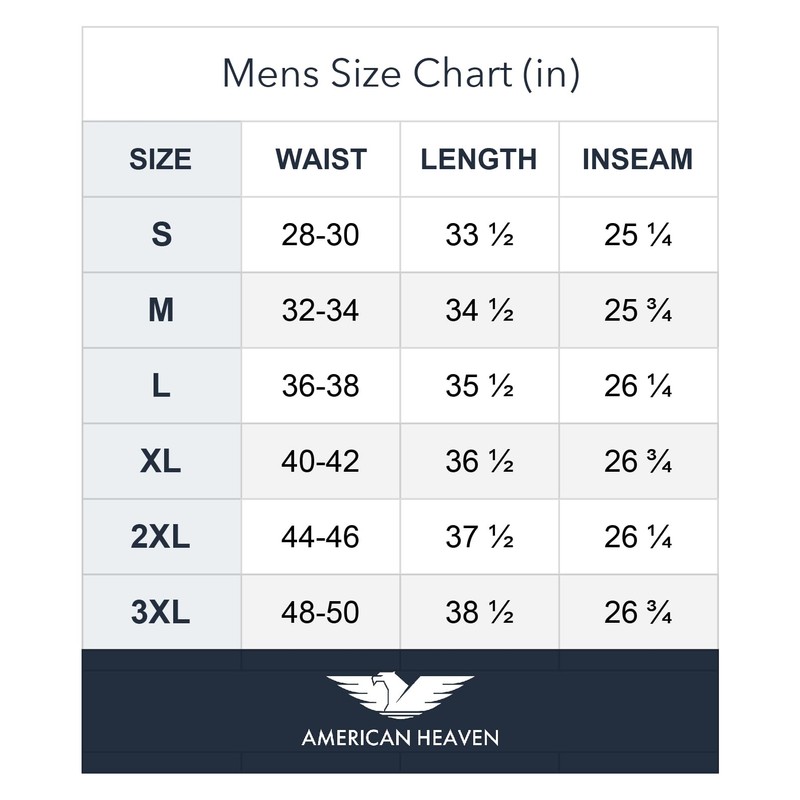Click the 28-30 waist cell

click(321, 235)
